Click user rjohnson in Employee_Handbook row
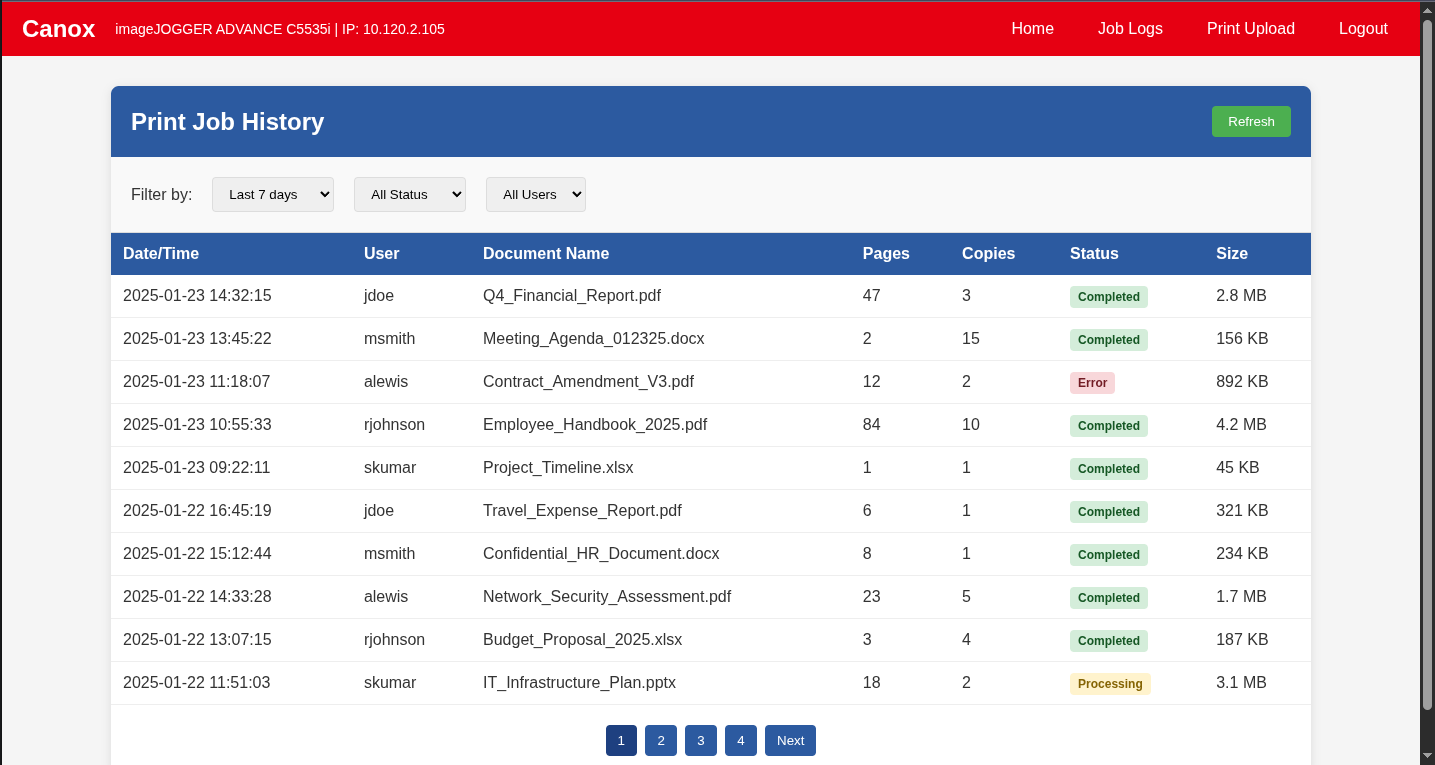1435x765 pixels. (394, 425)
